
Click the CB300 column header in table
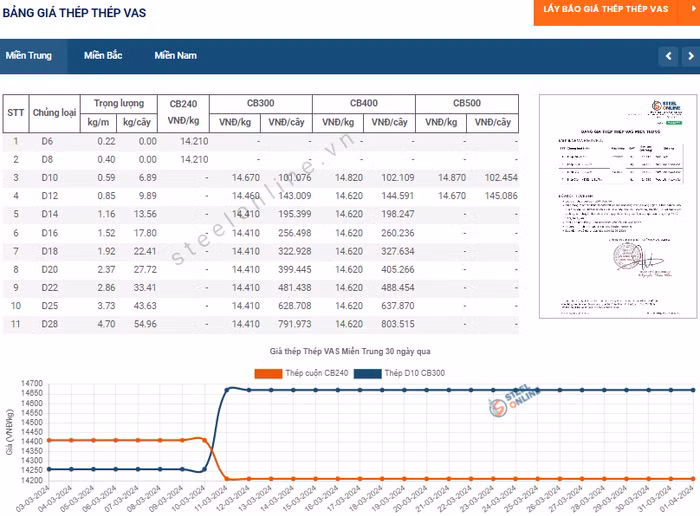click(x=260, y=104)
